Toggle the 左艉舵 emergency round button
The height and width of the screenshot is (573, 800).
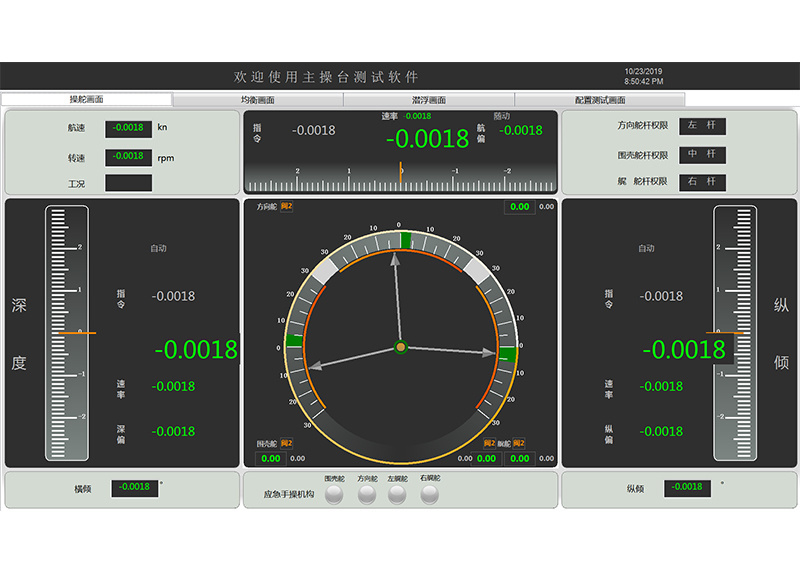point(398,494)
